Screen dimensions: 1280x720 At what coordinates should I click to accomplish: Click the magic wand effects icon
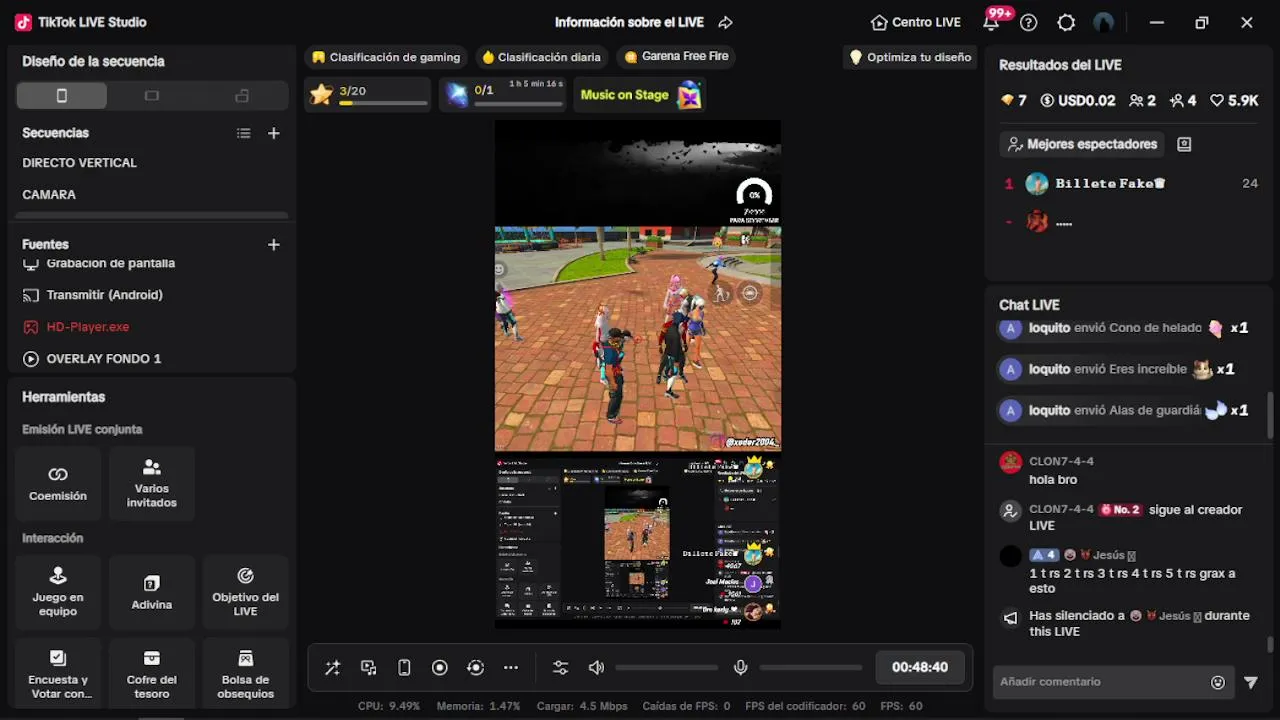pos(333,668)
